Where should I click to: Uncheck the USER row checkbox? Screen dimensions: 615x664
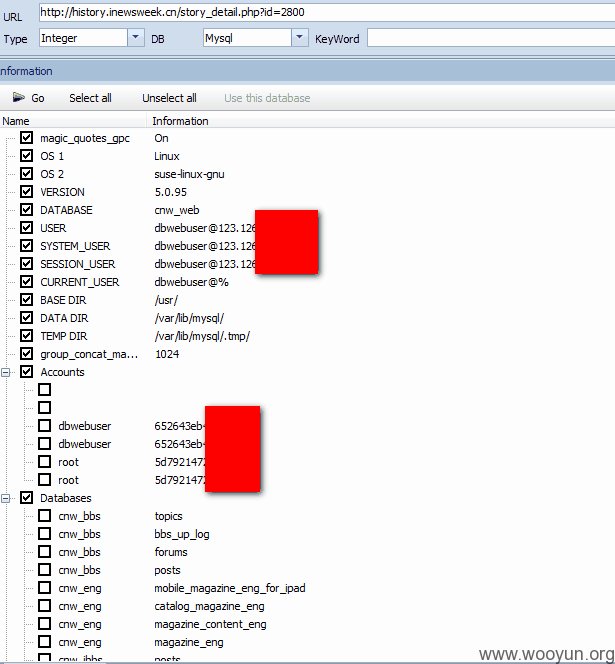point(27,227)
